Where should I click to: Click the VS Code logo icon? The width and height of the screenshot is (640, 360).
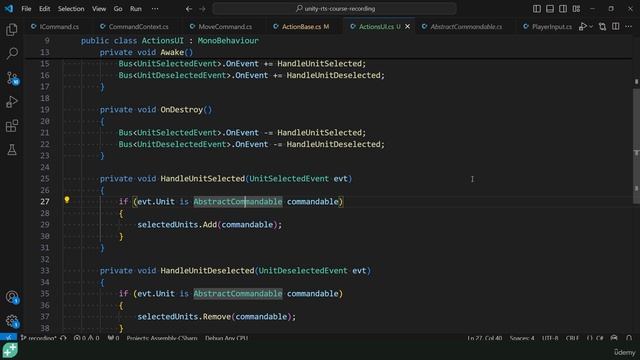coord(9,9)
